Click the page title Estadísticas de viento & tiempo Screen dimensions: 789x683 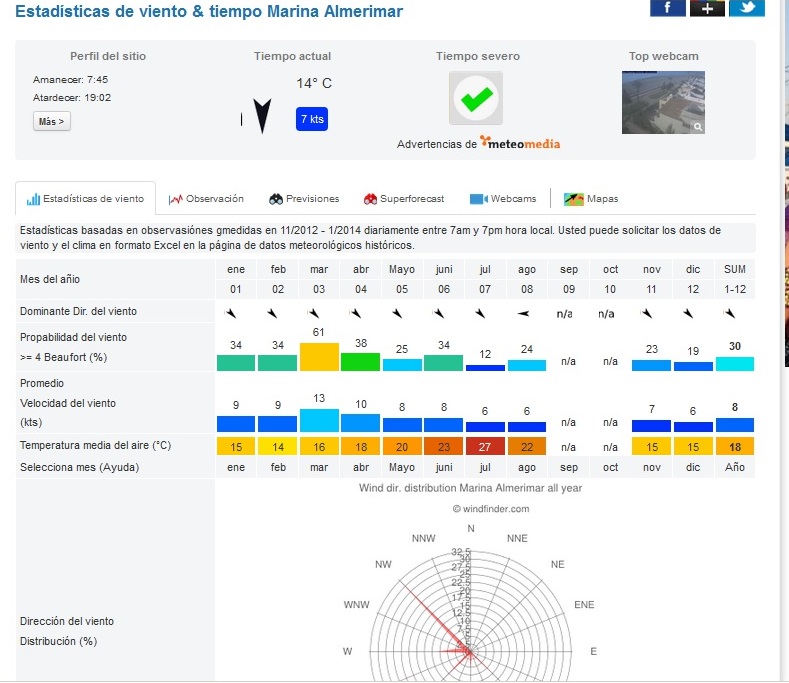coord(209,11)
